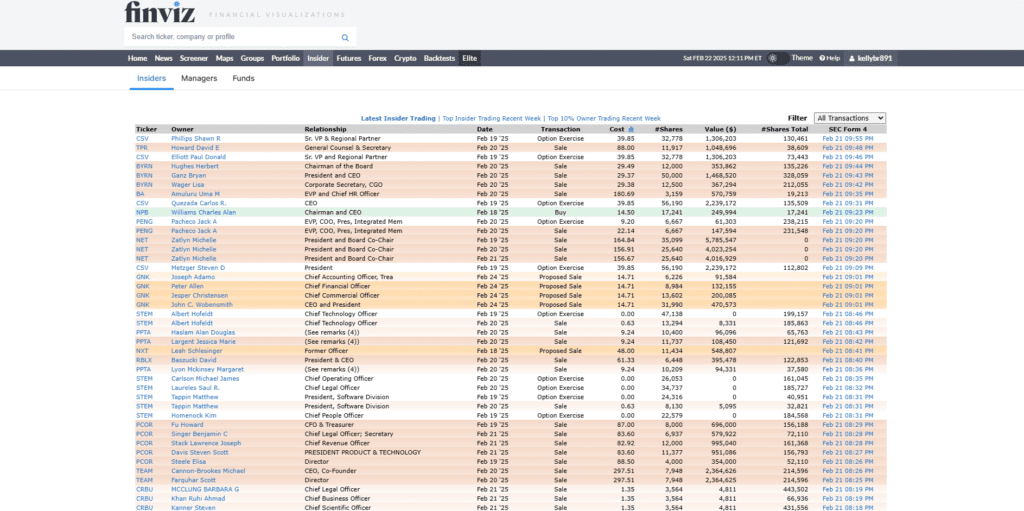The width and height of the screenshot is (1024, 511).
Task: Click the Relationship column header
Action: coord(325,129)
